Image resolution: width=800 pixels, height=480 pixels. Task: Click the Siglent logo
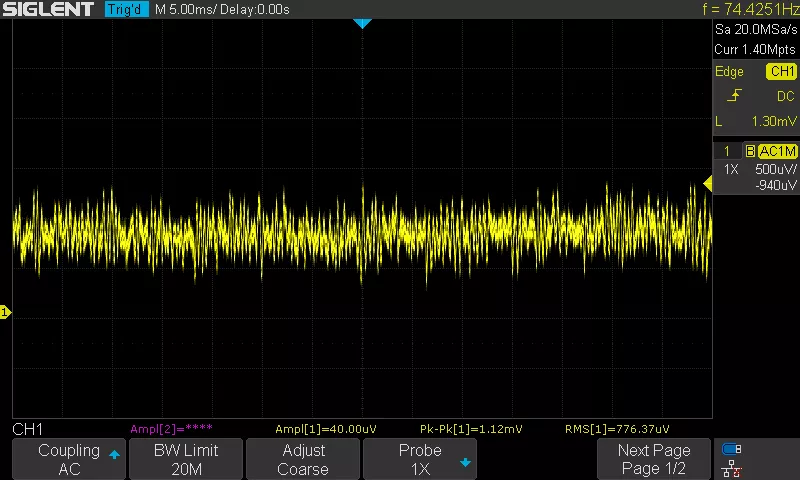pyautogui.click(x=48, y=10)
